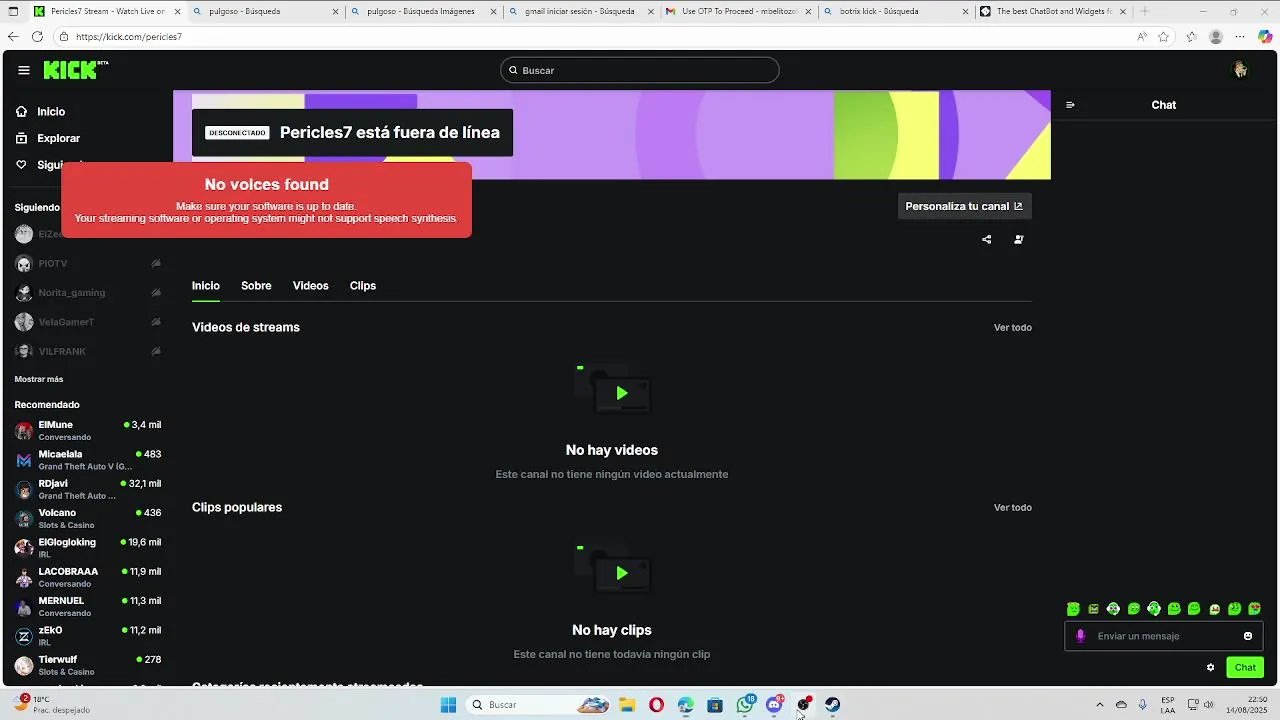This screenshot has width=1280, height=720.
Task: Open WhatsApp from taskbar
Action: pos(745,705)
